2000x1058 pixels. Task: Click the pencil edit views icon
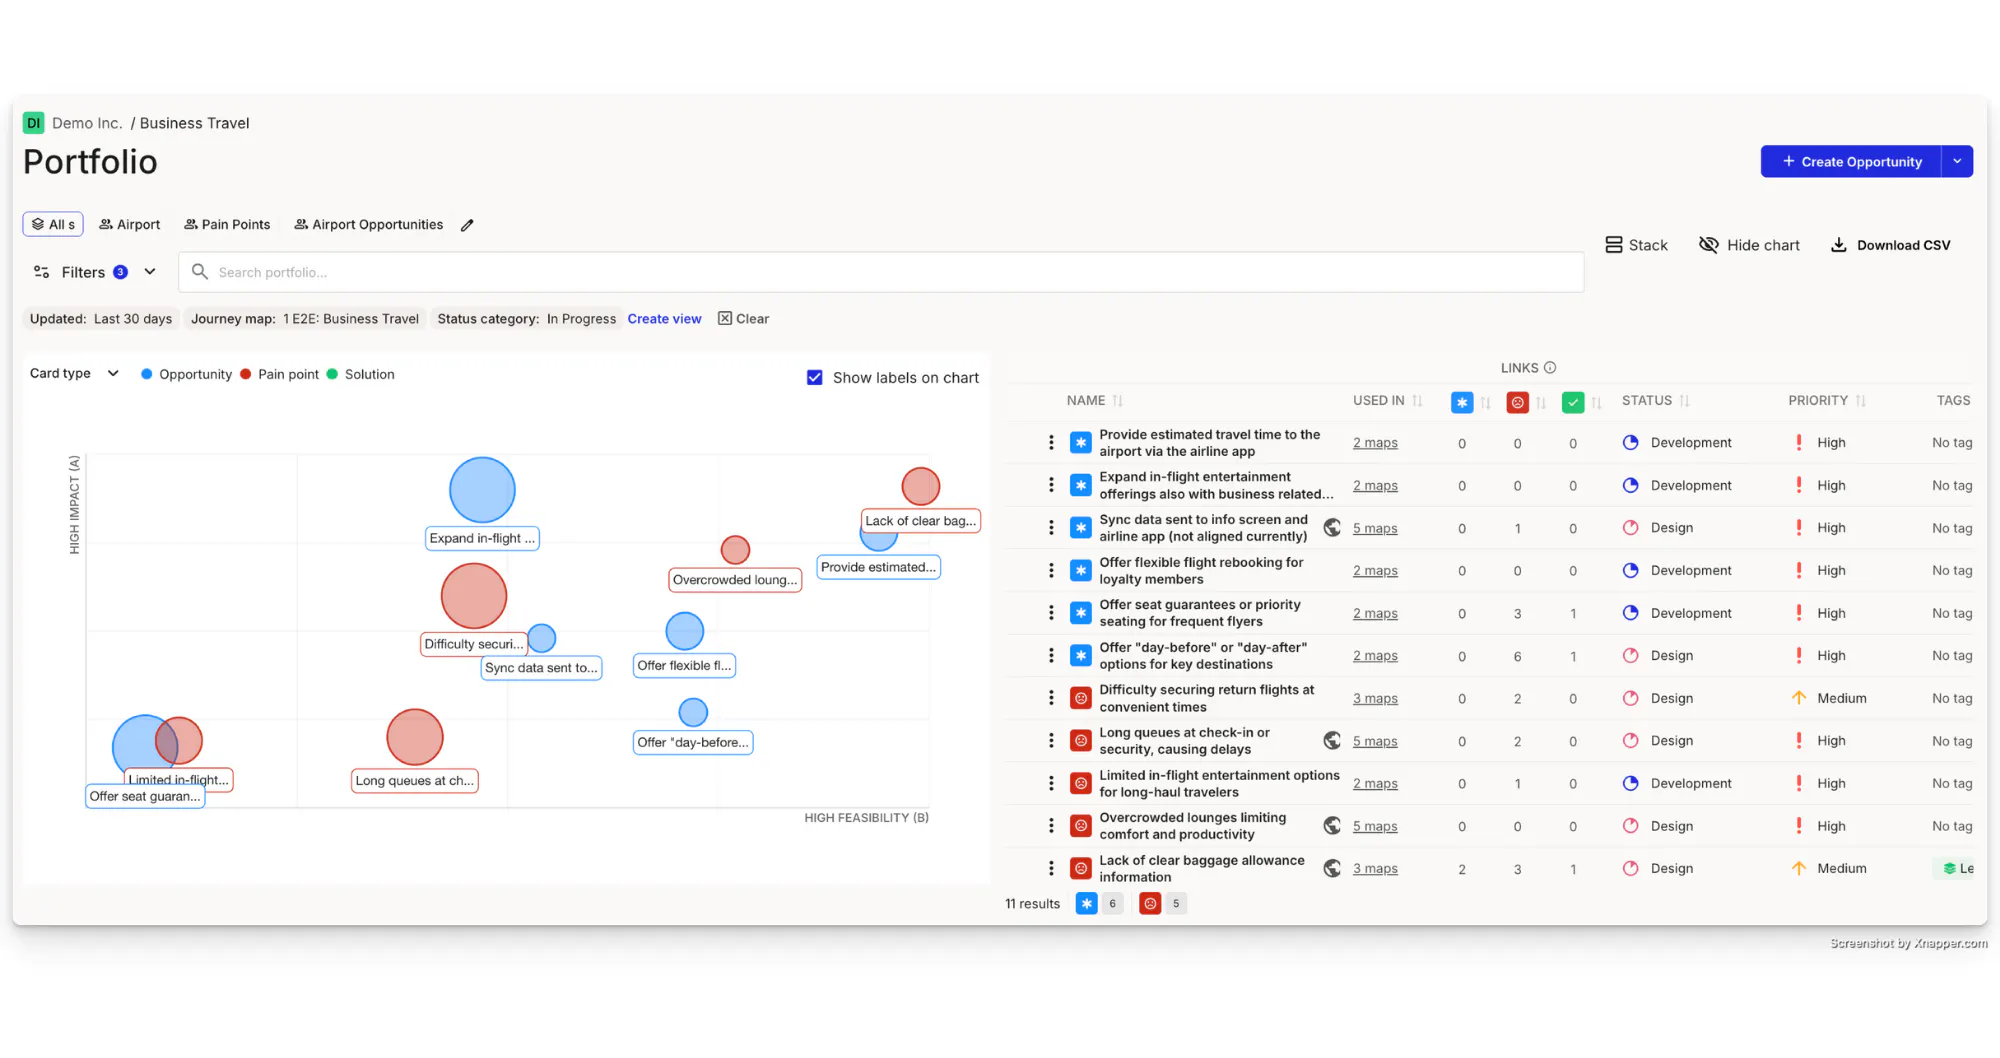[467, 225]
